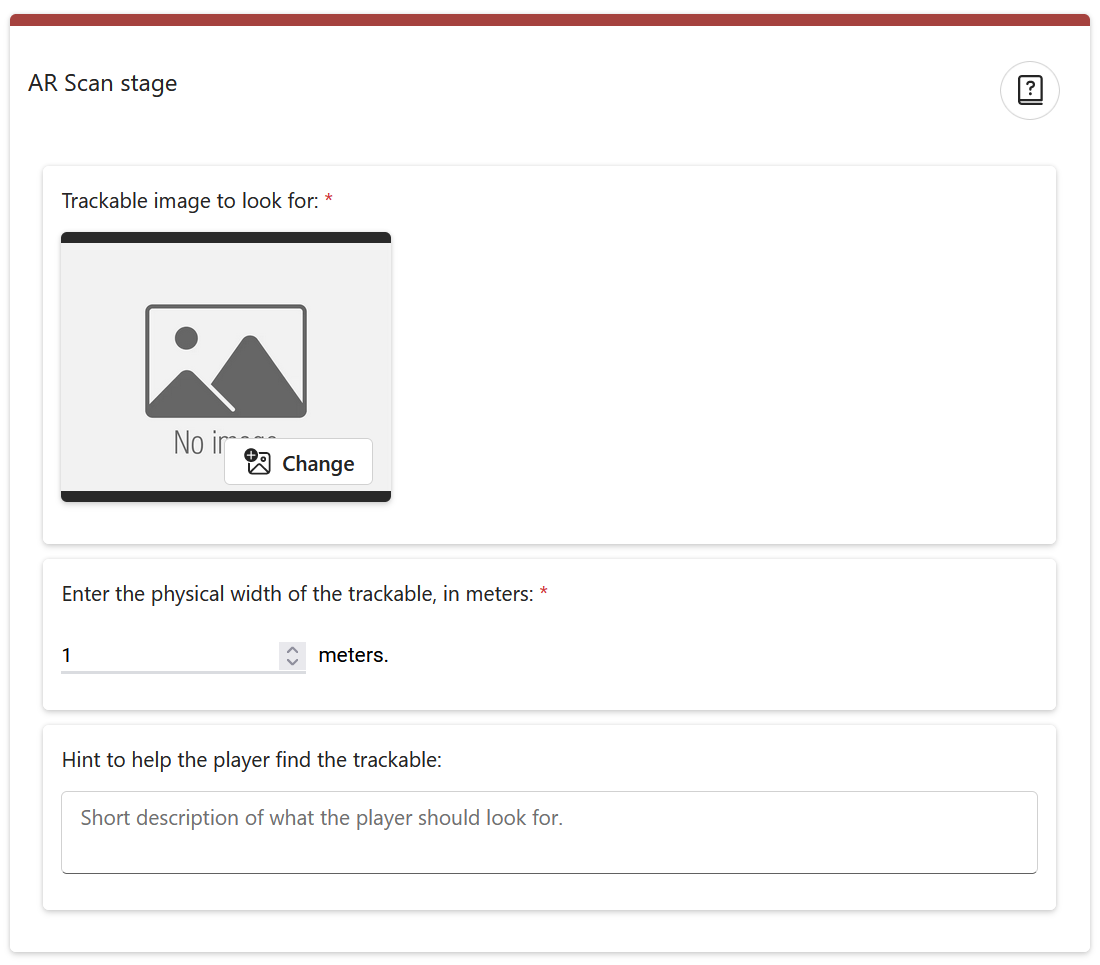Click the "AR Scan stage" heading
Image resolution: width=1100 pixels, height=965 pixels.
click(103, 83)
